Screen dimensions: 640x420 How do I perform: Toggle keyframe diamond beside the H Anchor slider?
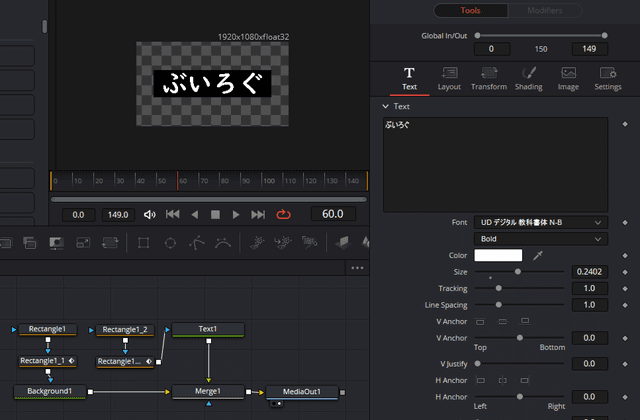tap(625, 397)
